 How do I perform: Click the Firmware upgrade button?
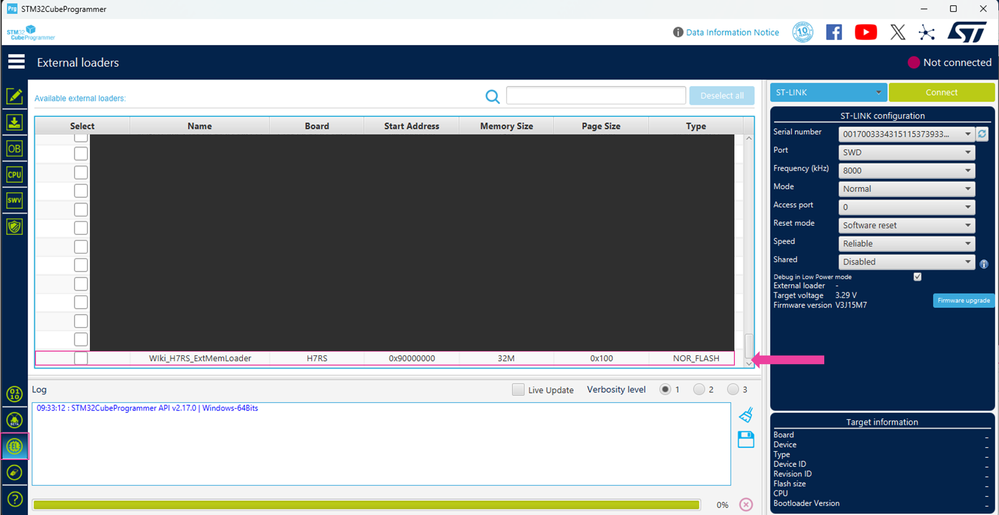click(963, 300)
